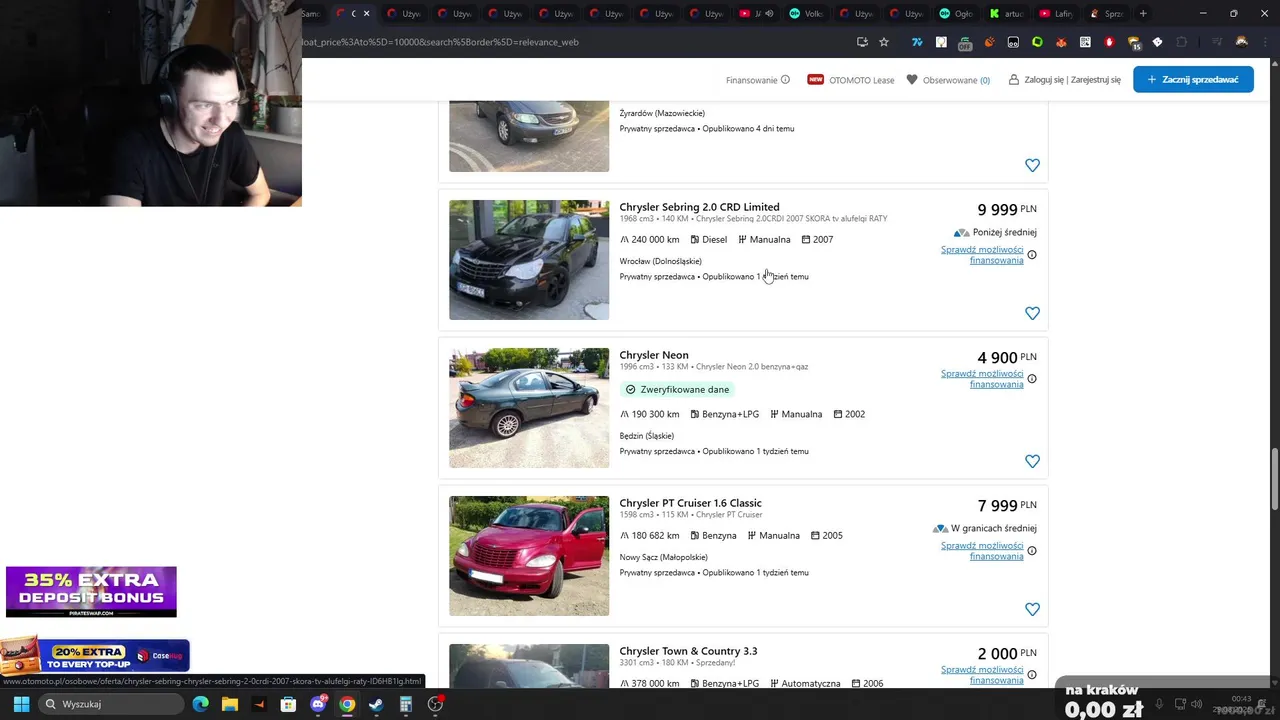
Task: Open the Chrysler Neon listing title
Action: pos(654,355)
